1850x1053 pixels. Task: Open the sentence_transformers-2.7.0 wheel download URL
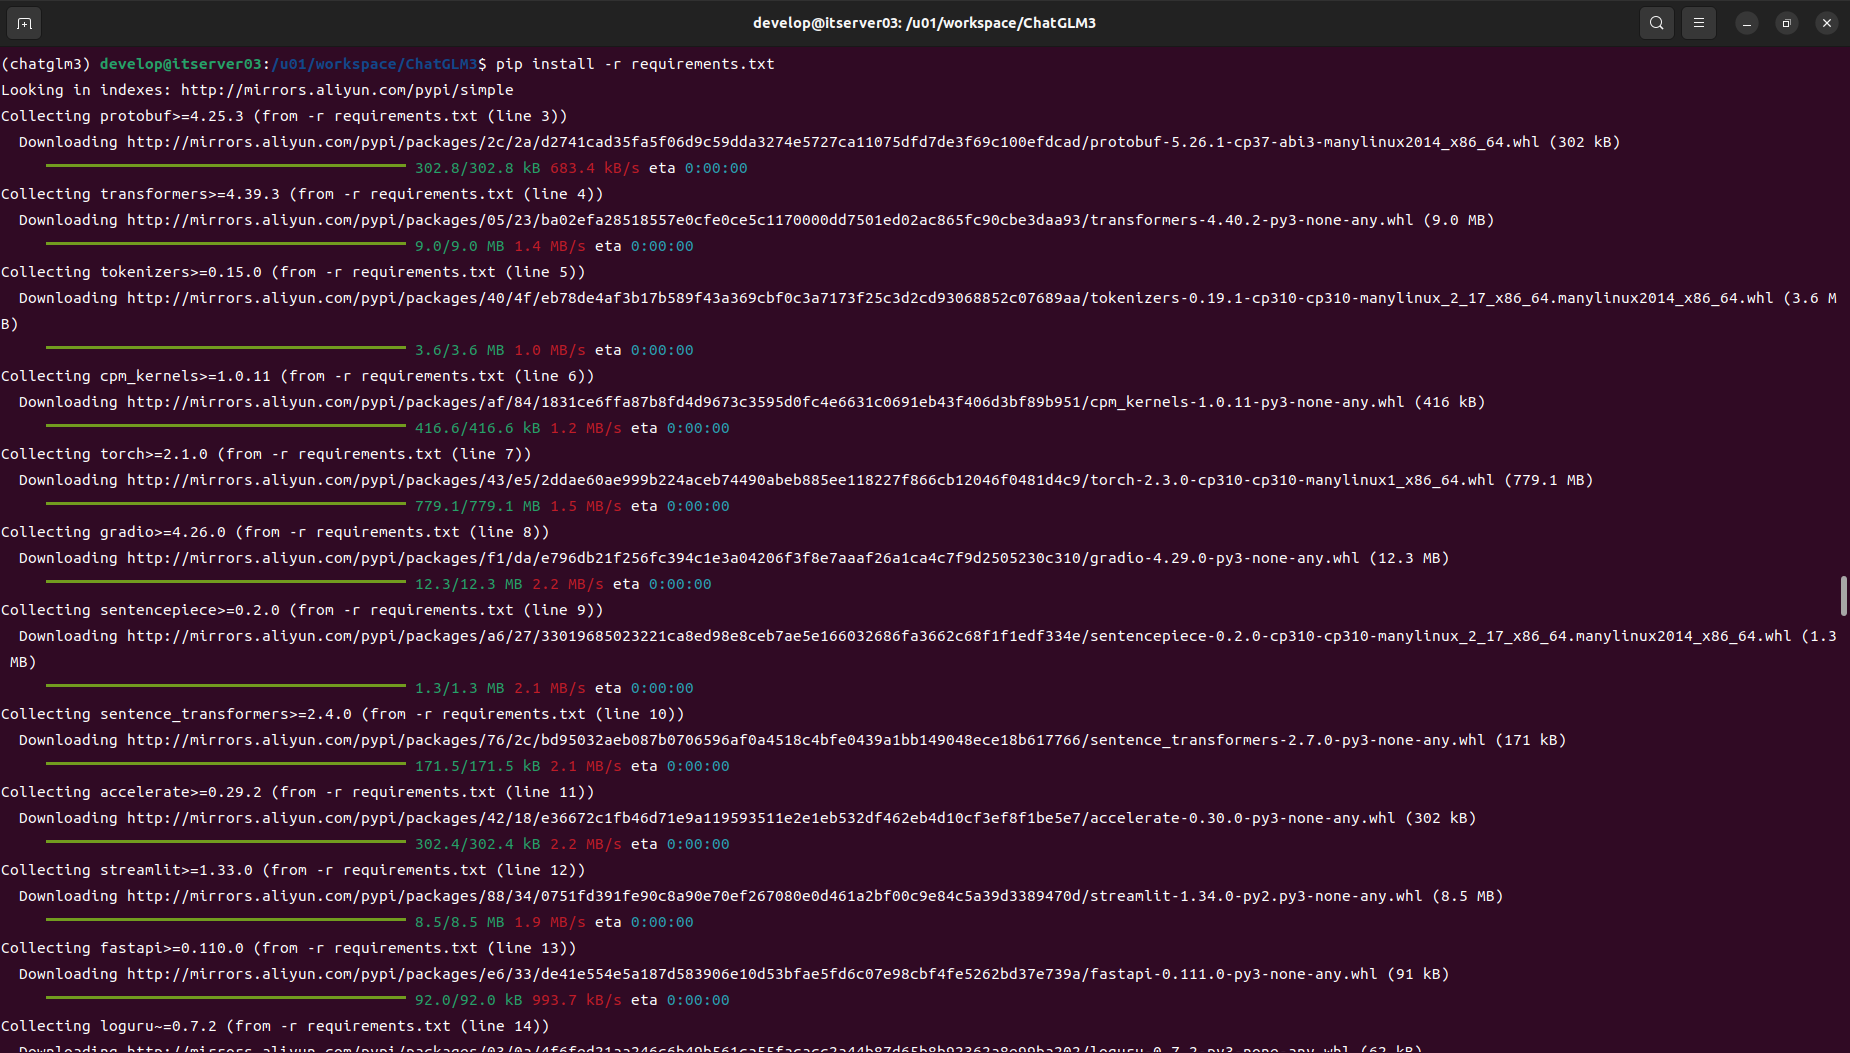pyautogui.click(x=806, y=740)
